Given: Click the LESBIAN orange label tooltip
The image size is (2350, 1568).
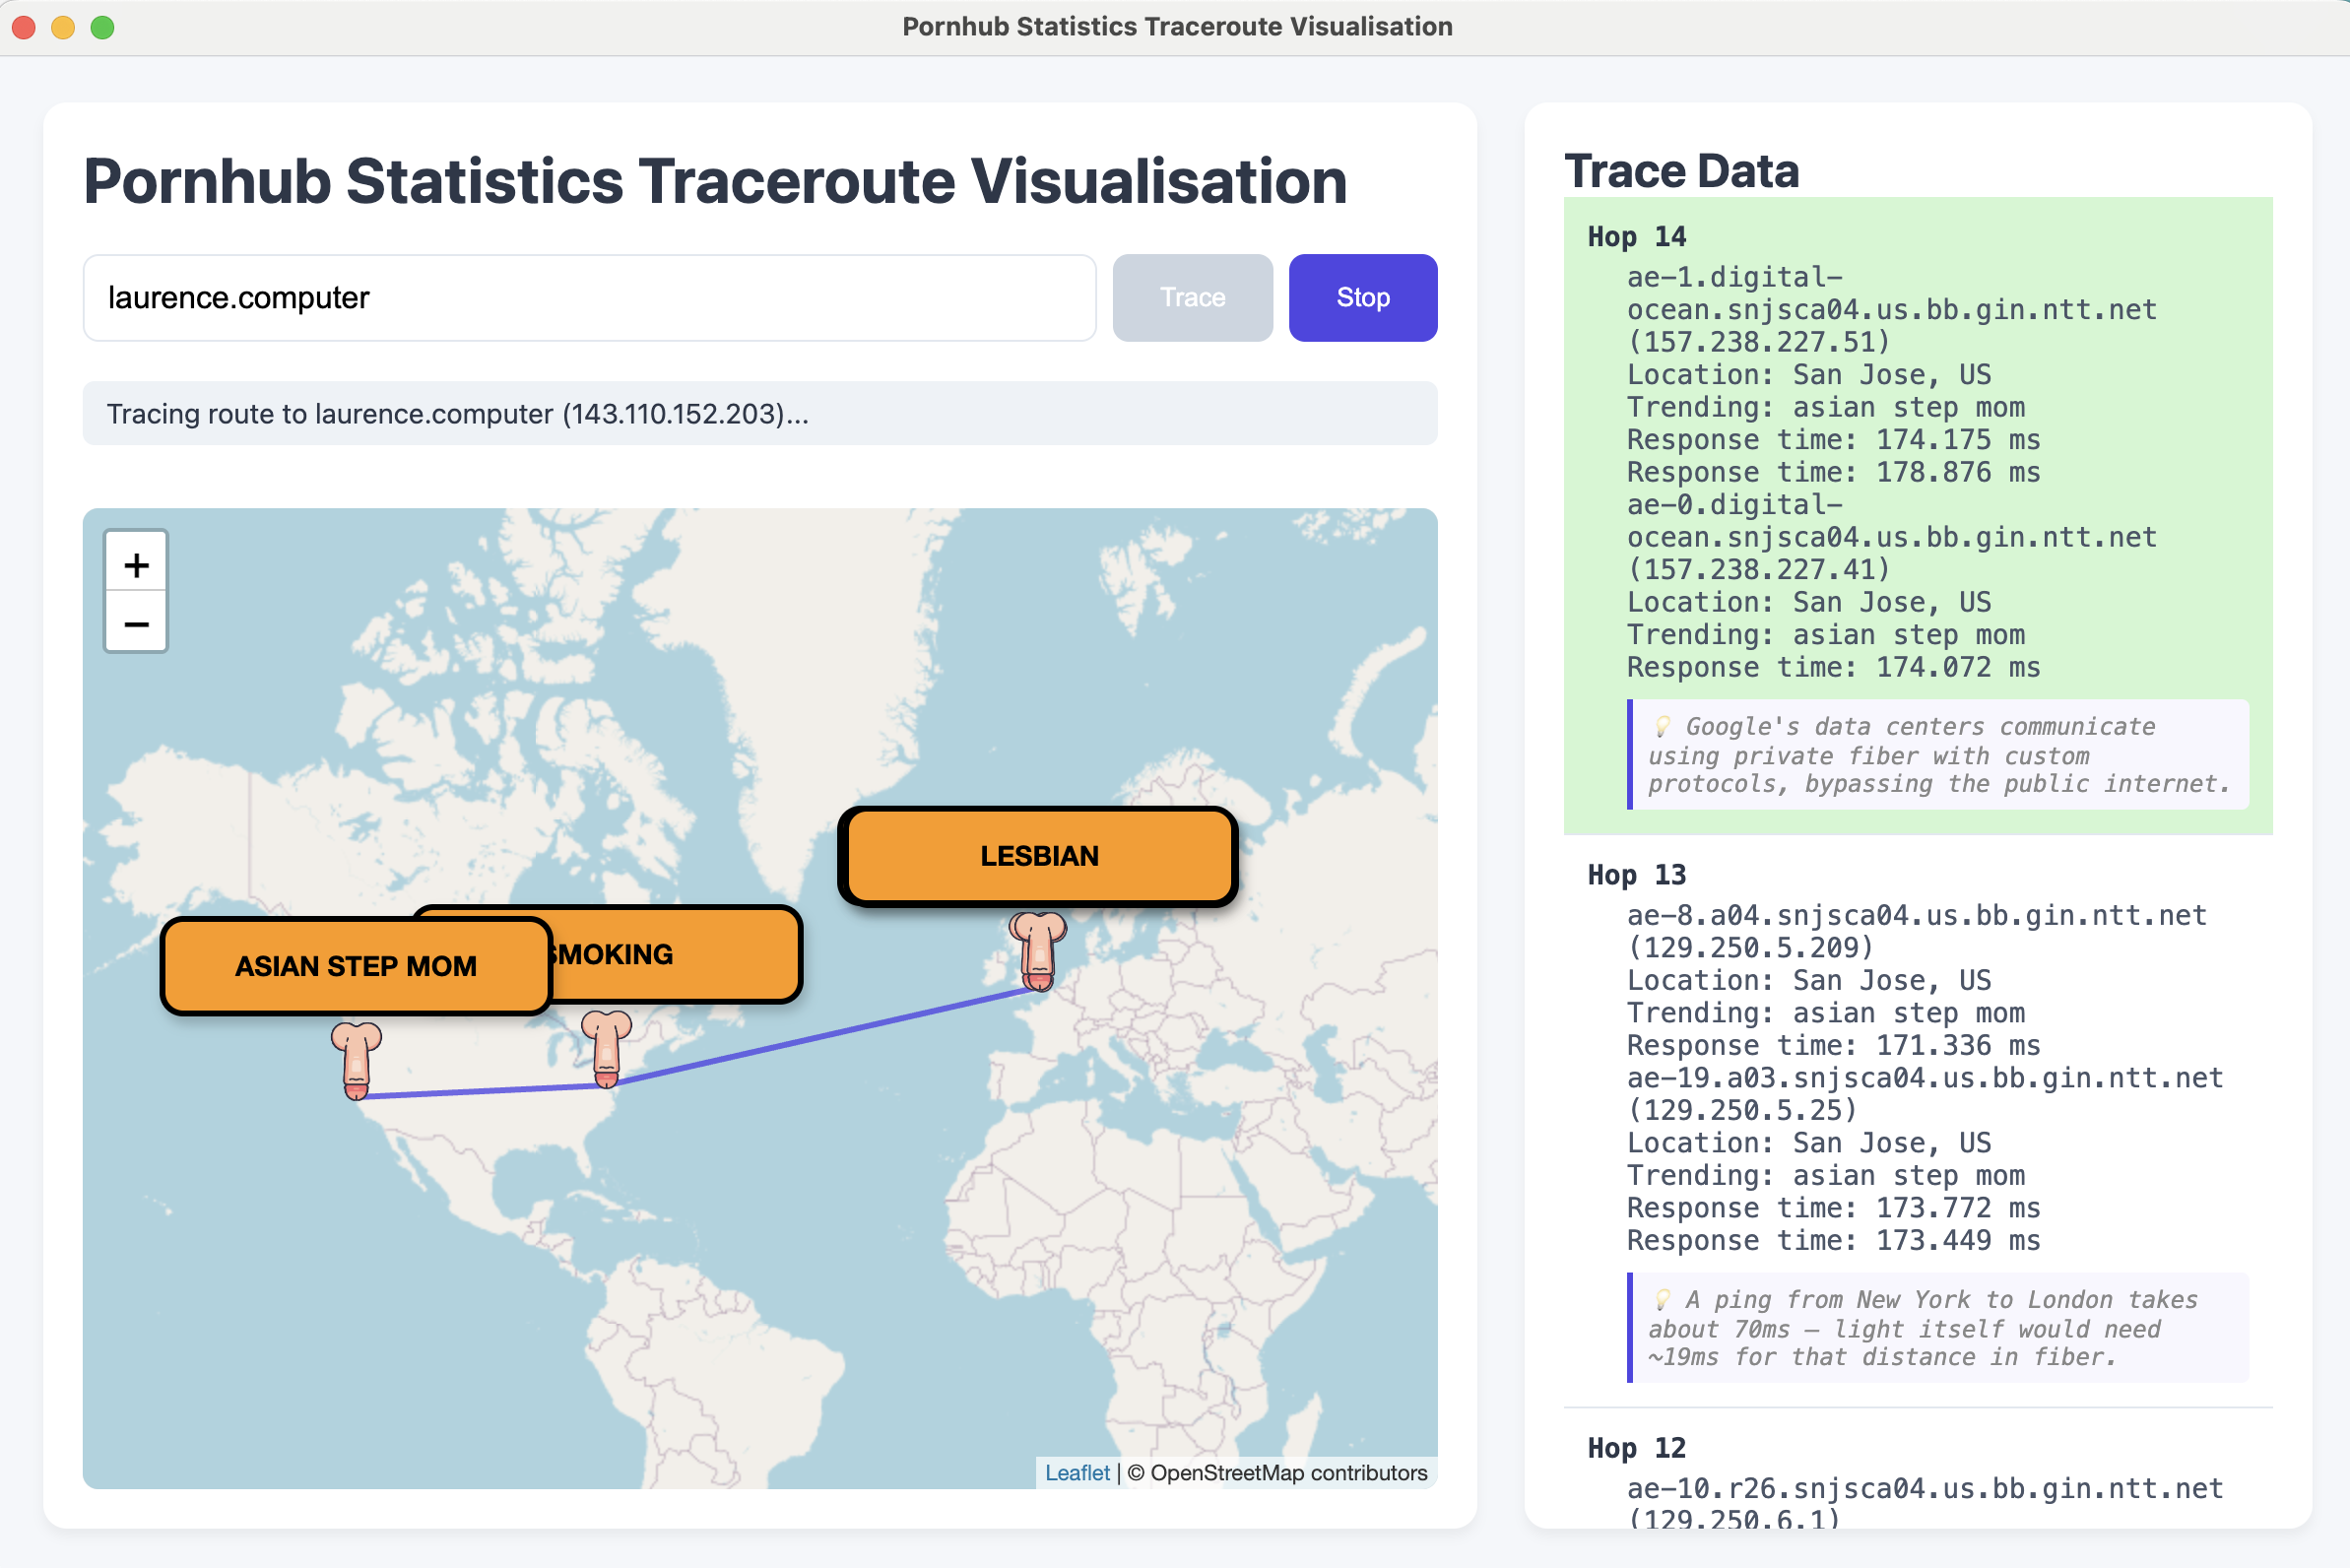Looking at the screenshot, I should tap(1037, 855).
